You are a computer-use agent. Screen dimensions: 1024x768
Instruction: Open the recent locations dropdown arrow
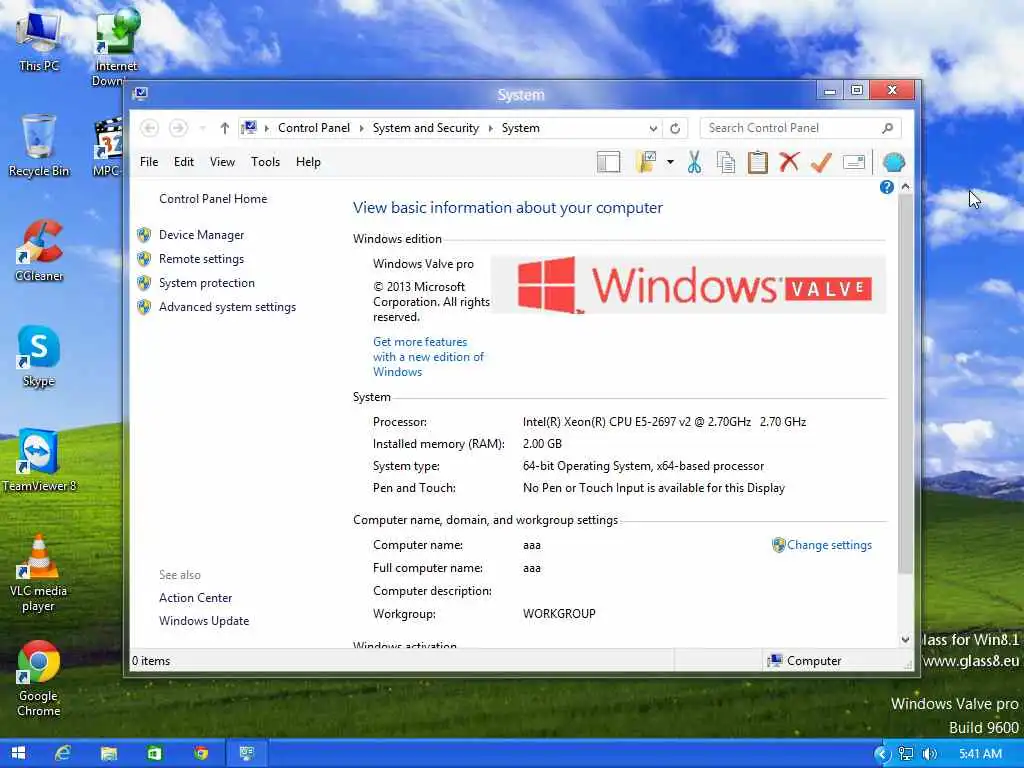pyautogui.click(x=202, y=128)
